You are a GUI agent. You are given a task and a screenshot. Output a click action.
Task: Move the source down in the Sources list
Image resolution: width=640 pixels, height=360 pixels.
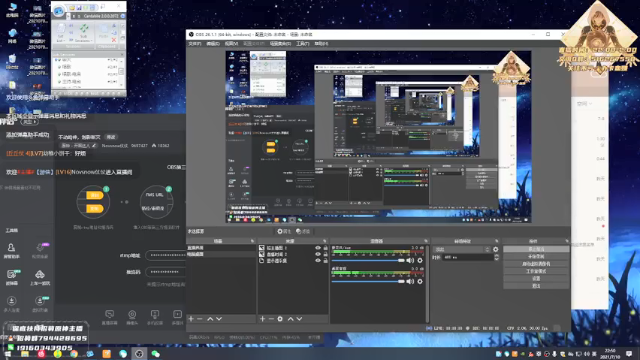(x=299, y=319)
